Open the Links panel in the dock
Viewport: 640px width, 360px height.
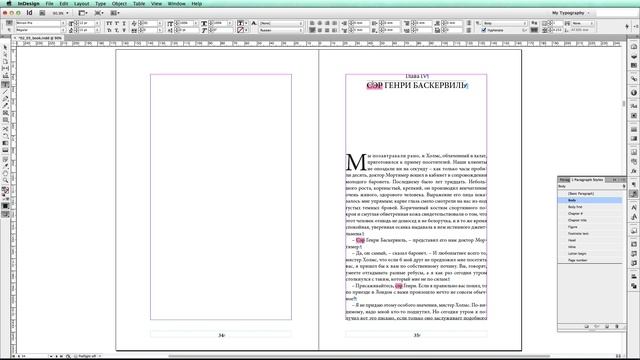[634, 79]
